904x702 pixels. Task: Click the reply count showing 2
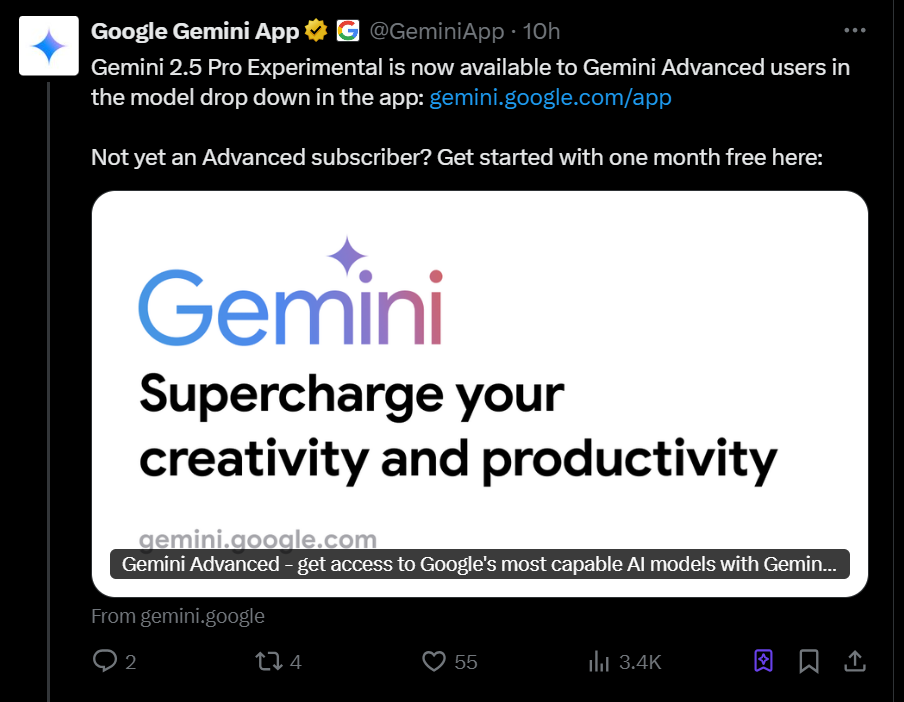(x=131, y=661)
